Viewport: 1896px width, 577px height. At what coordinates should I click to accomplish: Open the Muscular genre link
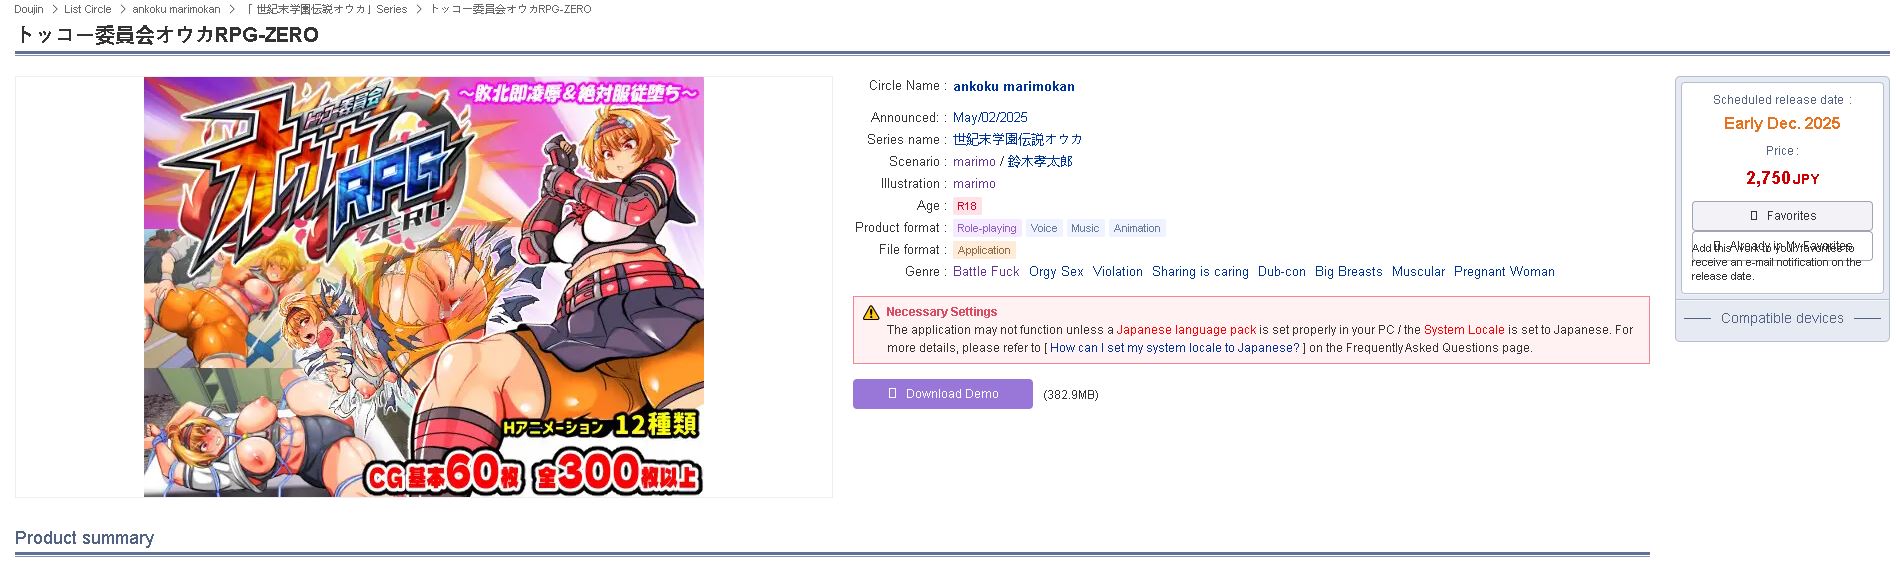1418,272
